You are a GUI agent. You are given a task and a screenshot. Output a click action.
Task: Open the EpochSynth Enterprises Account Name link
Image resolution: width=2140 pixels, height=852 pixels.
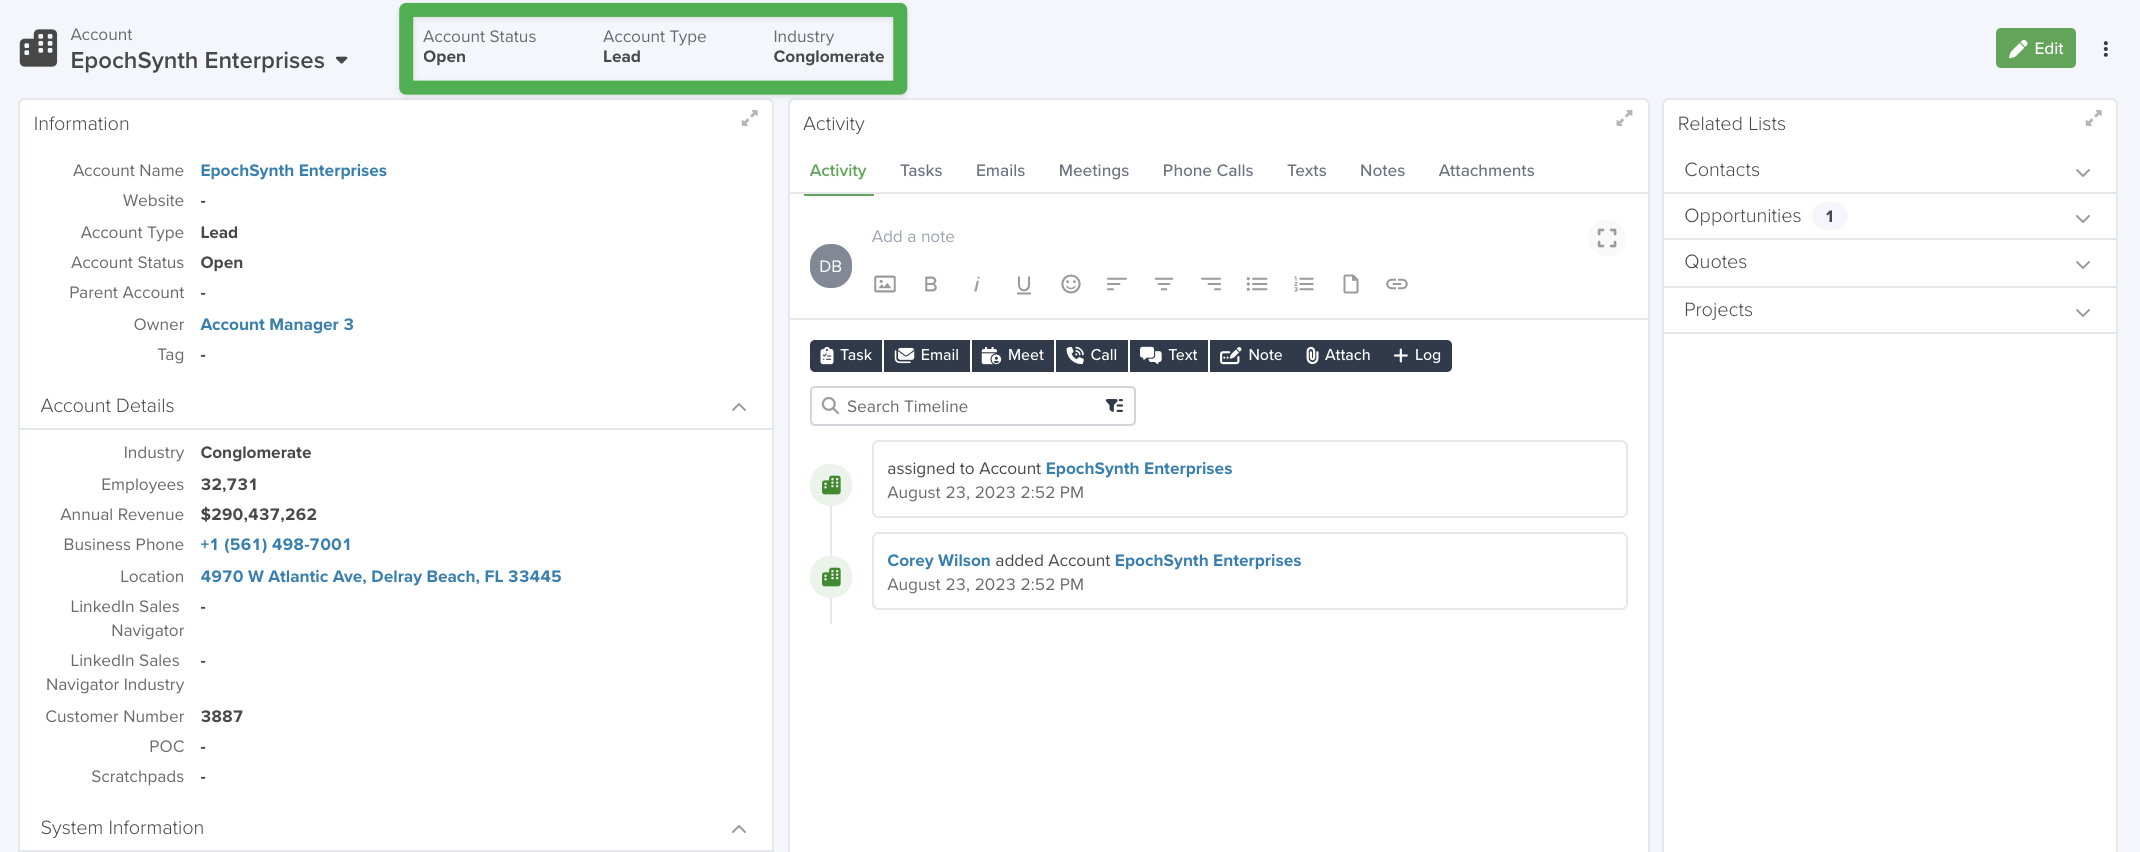click(x=293, y=171)
